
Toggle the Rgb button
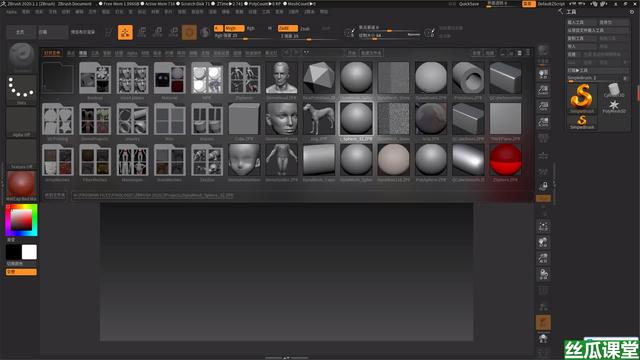(251, 29)
